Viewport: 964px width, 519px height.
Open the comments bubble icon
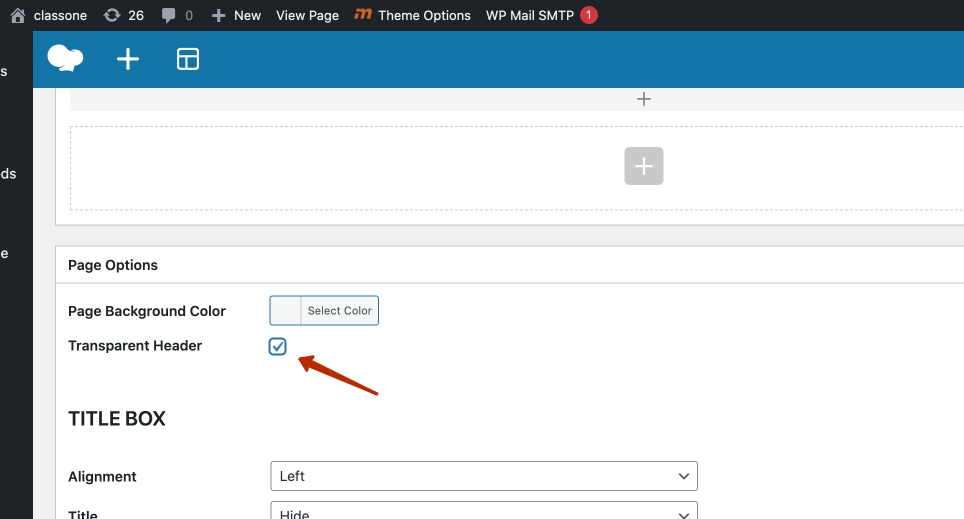(169, 15)
